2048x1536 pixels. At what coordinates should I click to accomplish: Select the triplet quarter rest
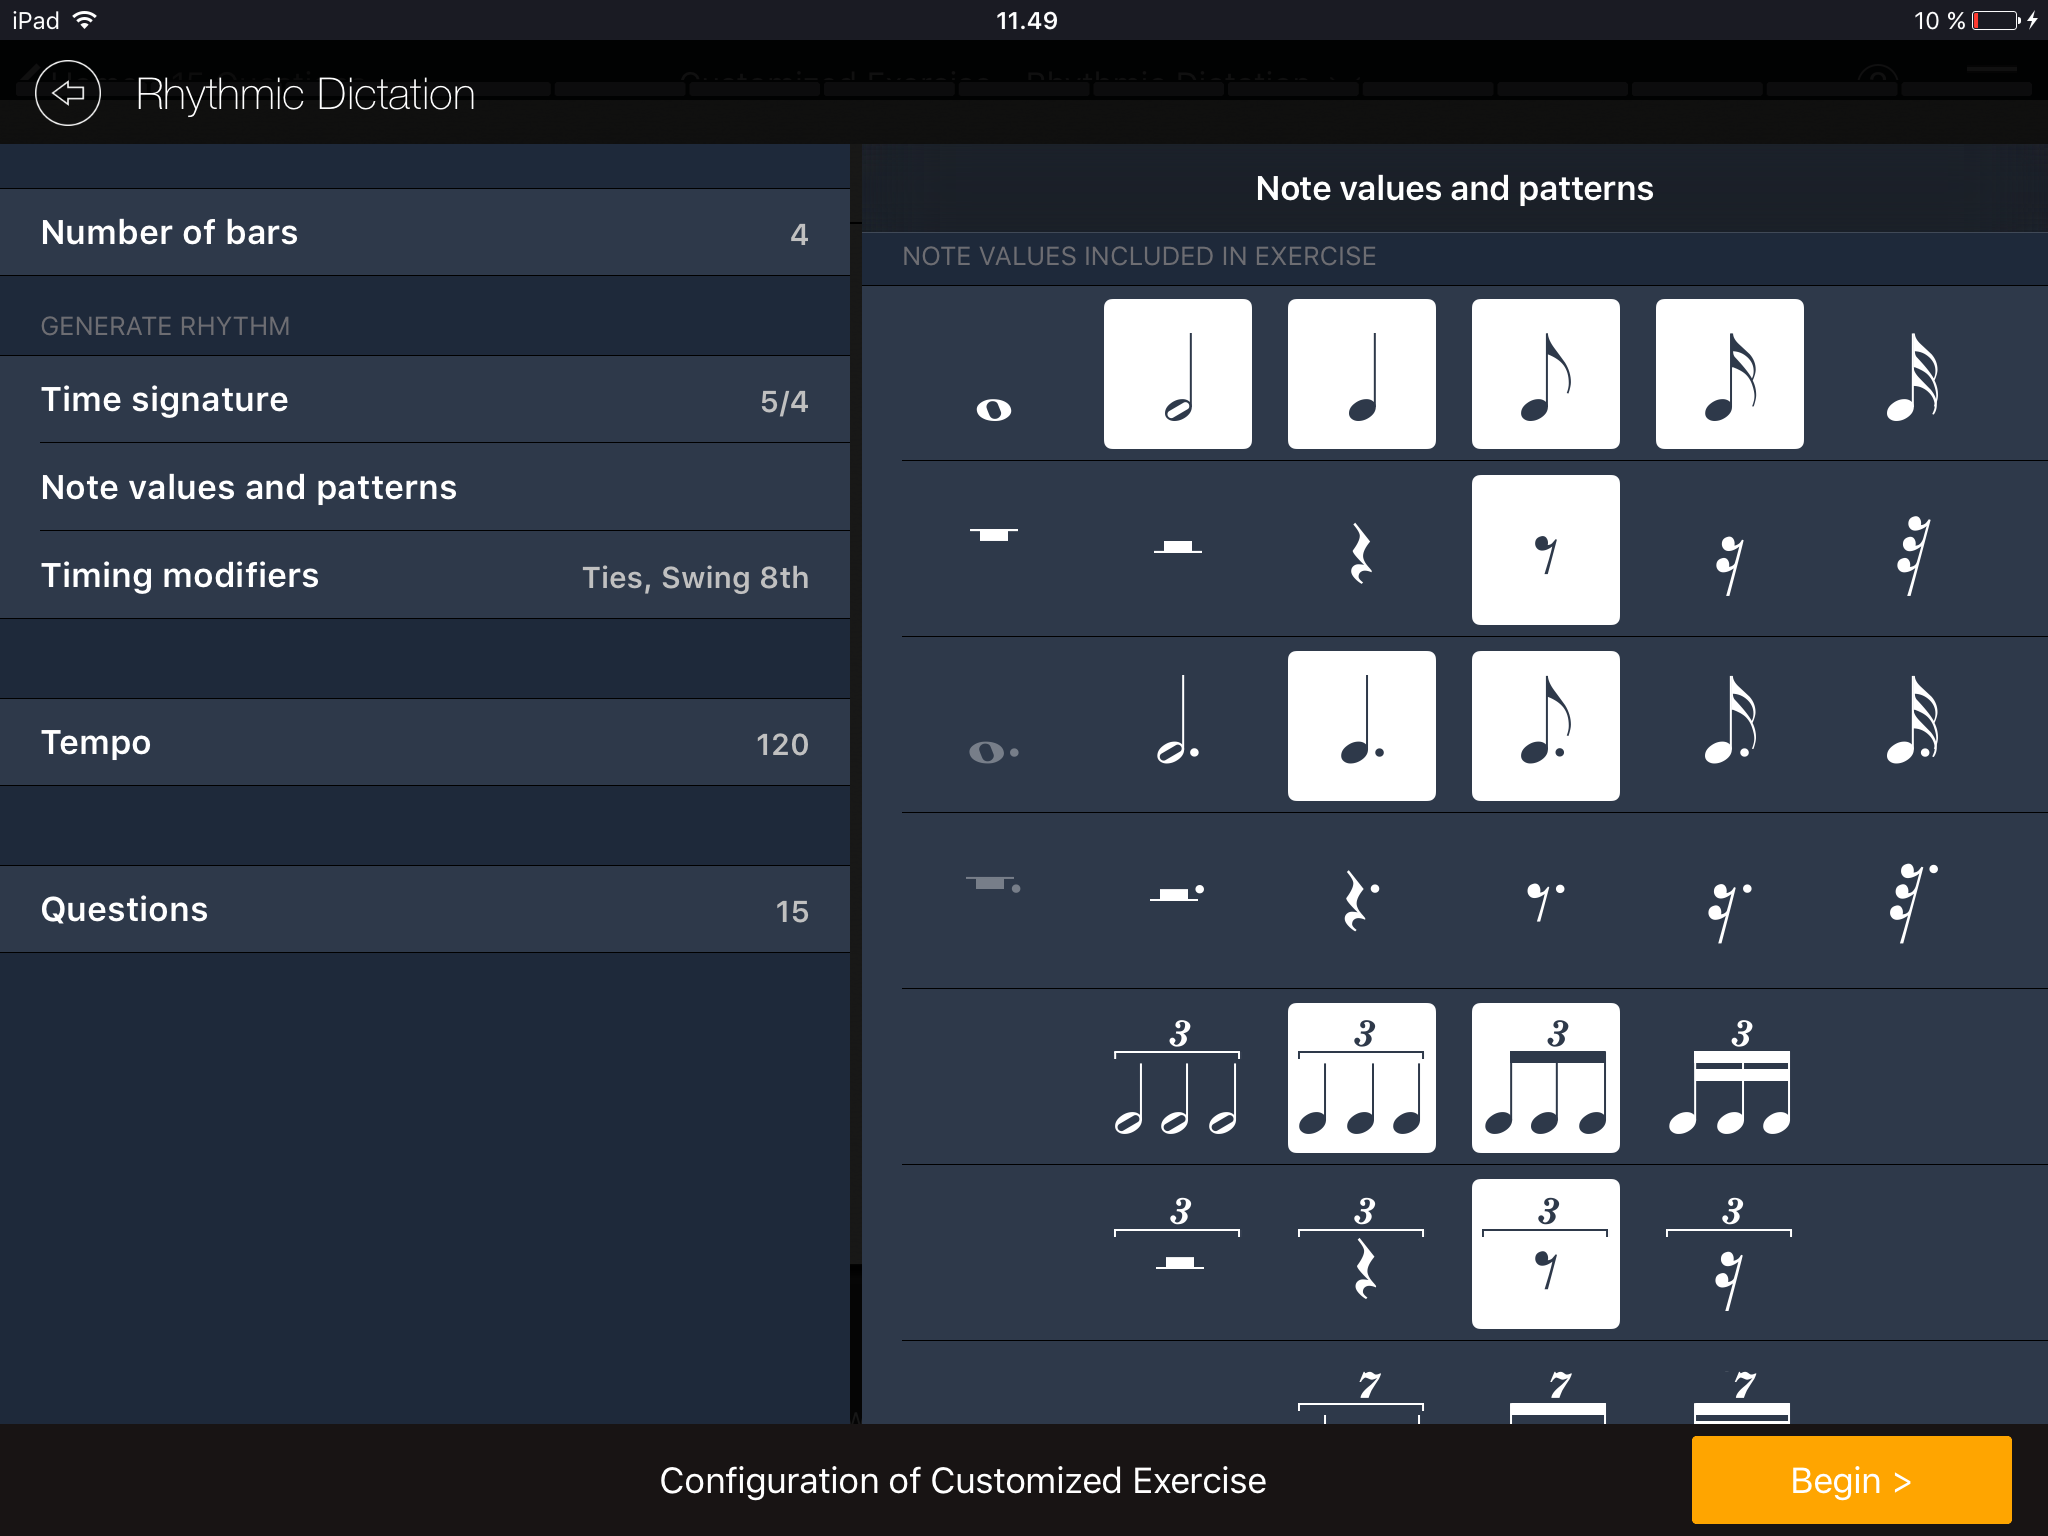pyautogui.click(x=1361, y=1256)
